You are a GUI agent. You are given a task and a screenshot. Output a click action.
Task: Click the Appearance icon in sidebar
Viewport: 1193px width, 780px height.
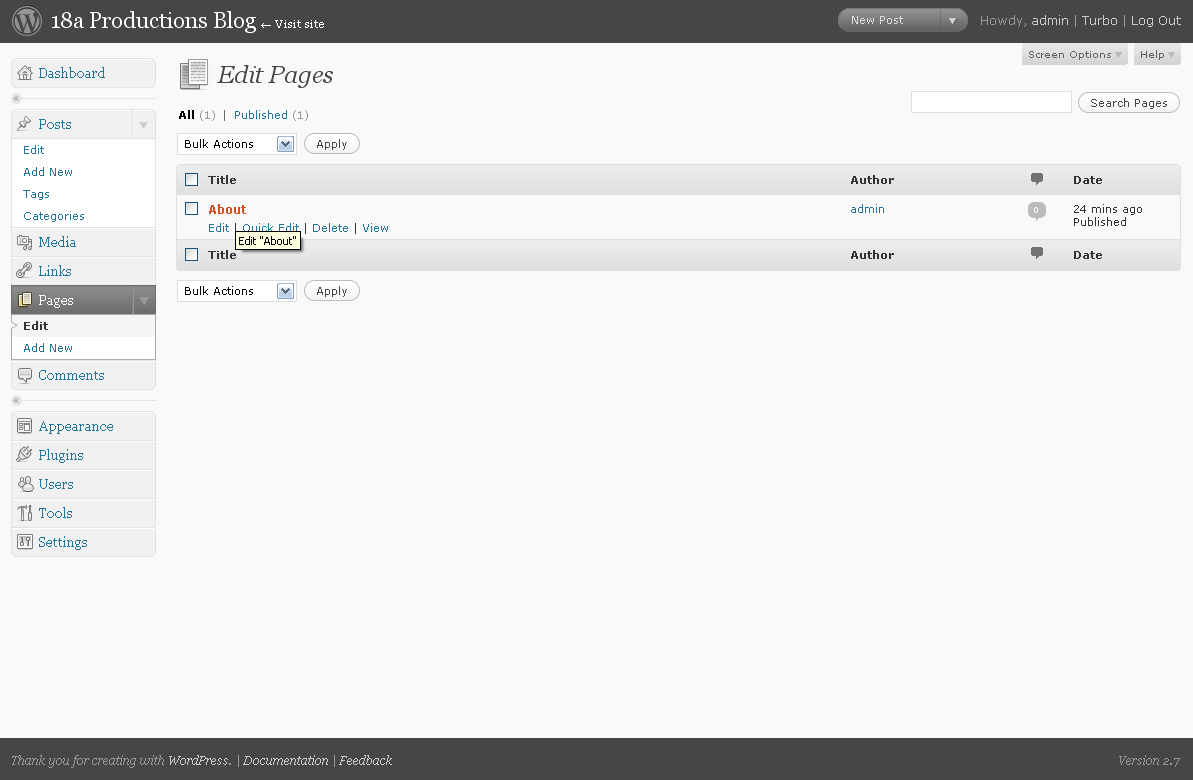(x=24, y=426)
